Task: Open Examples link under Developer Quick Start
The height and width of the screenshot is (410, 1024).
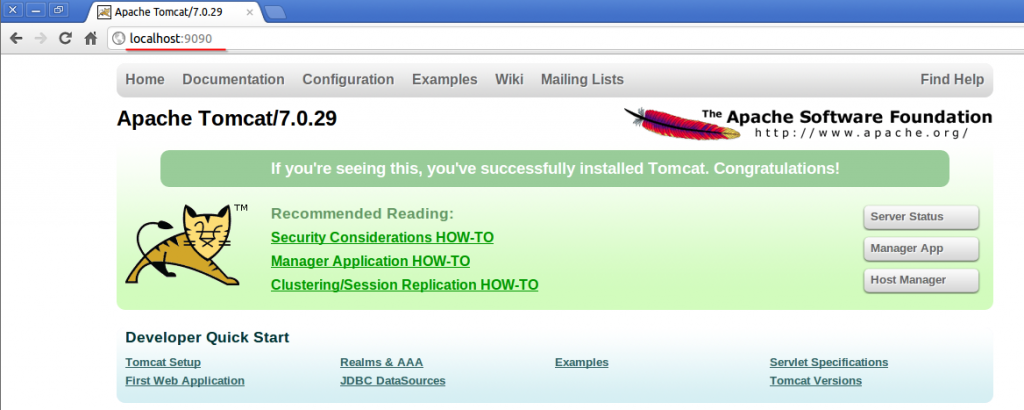Action: tap(581, 362)
